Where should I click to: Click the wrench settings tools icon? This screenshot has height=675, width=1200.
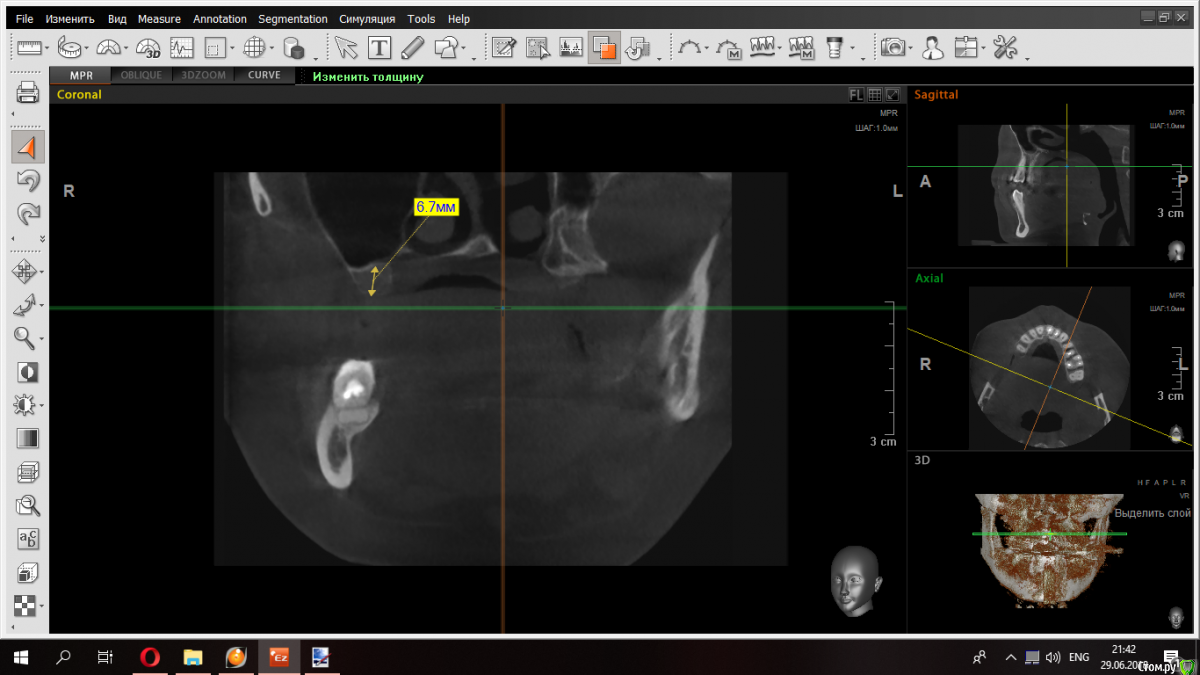tap(1004, 47)
